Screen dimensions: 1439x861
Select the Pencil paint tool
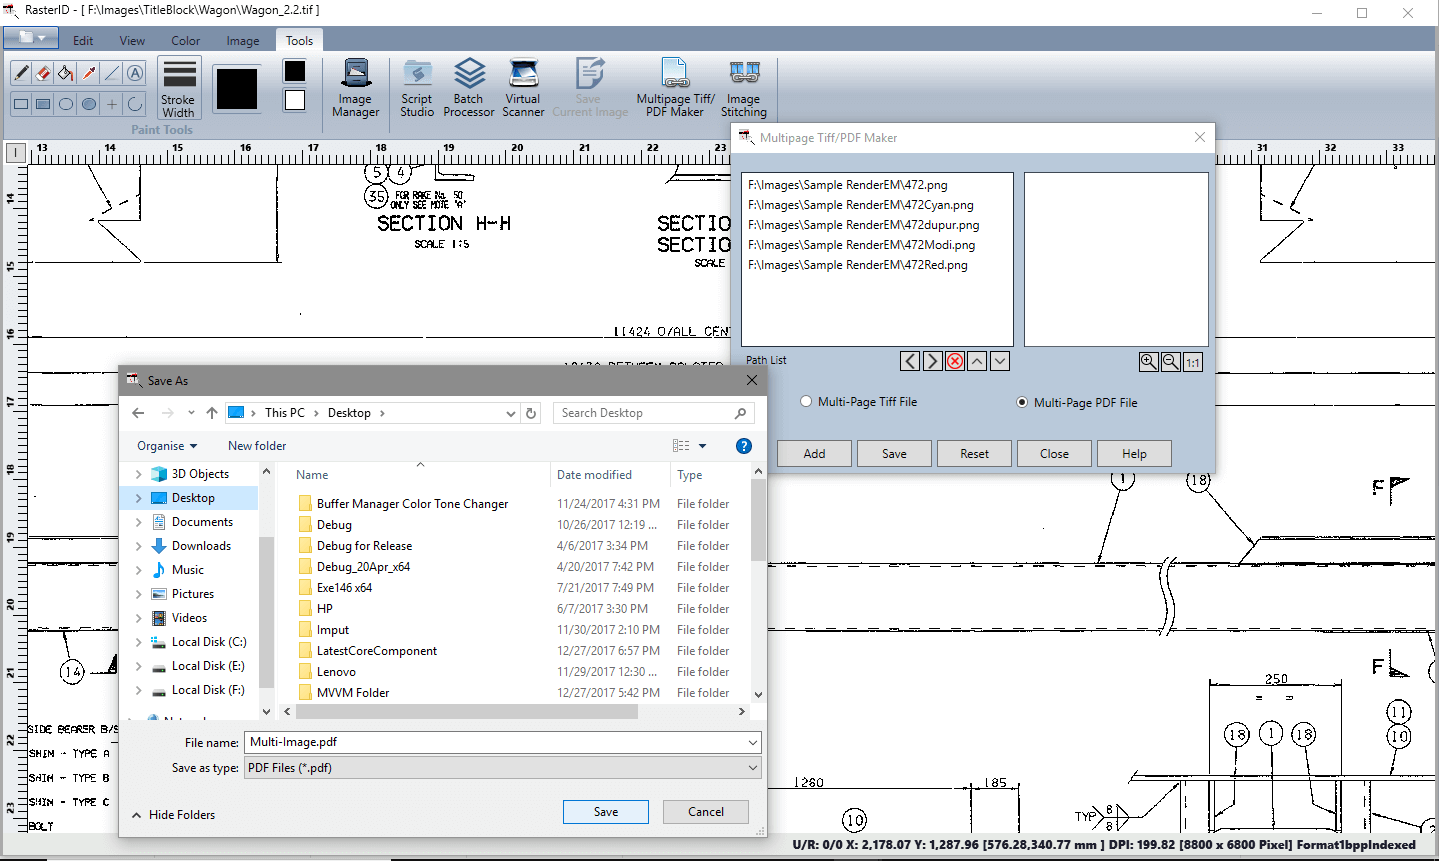tap(21, 73)
